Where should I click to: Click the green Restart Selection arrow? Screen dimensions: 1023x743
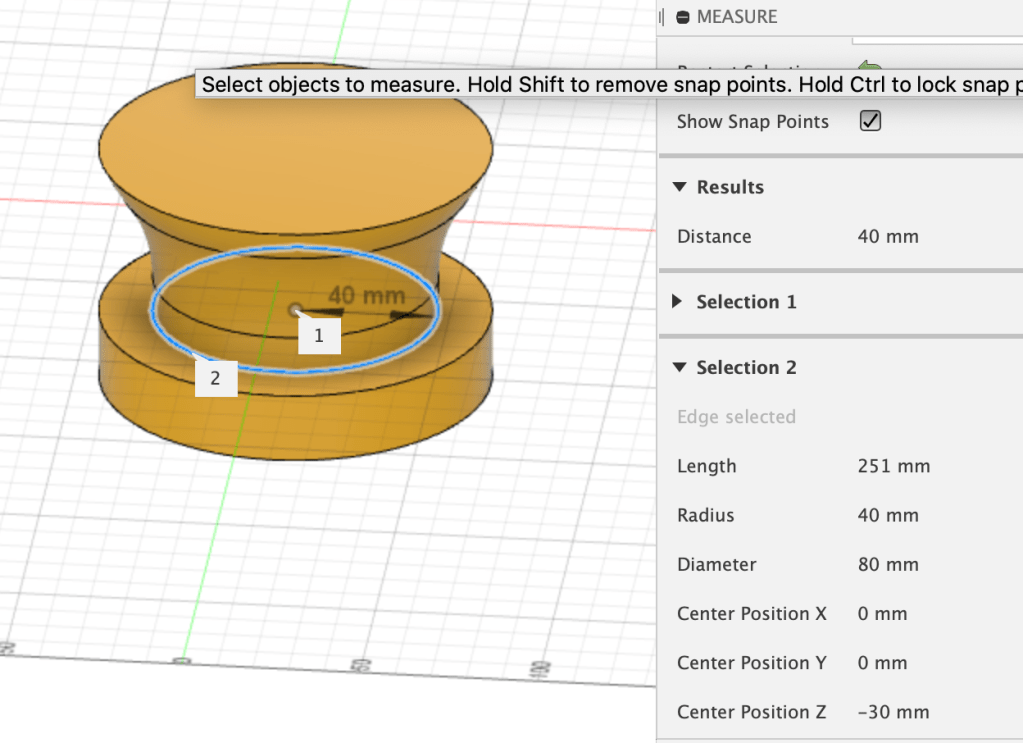869,65
